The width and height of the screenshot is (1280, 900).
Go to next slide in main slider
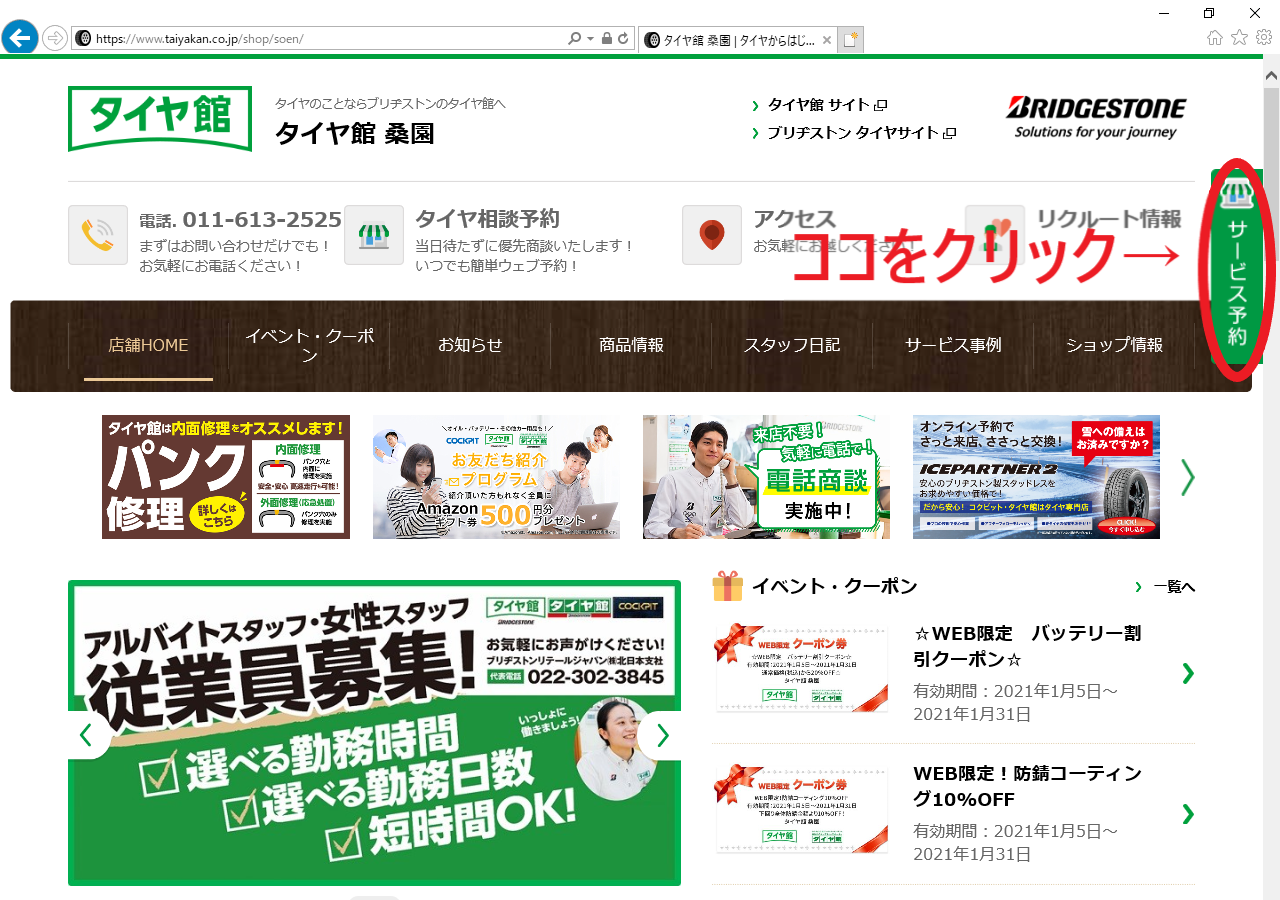pos(661,735)
